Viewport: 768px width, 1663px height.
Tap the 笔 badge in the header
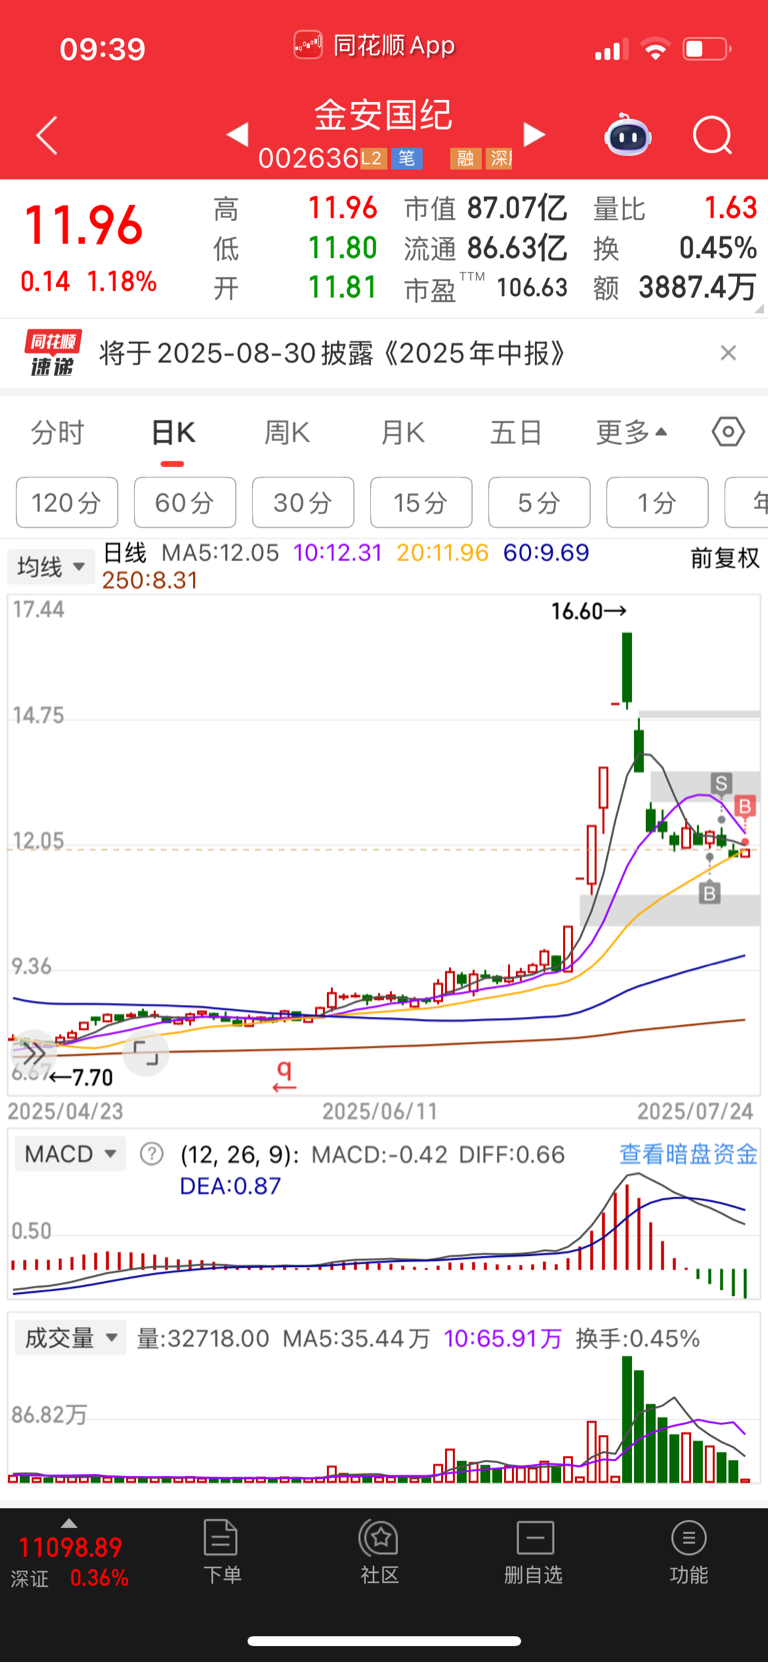pos(406,158)
